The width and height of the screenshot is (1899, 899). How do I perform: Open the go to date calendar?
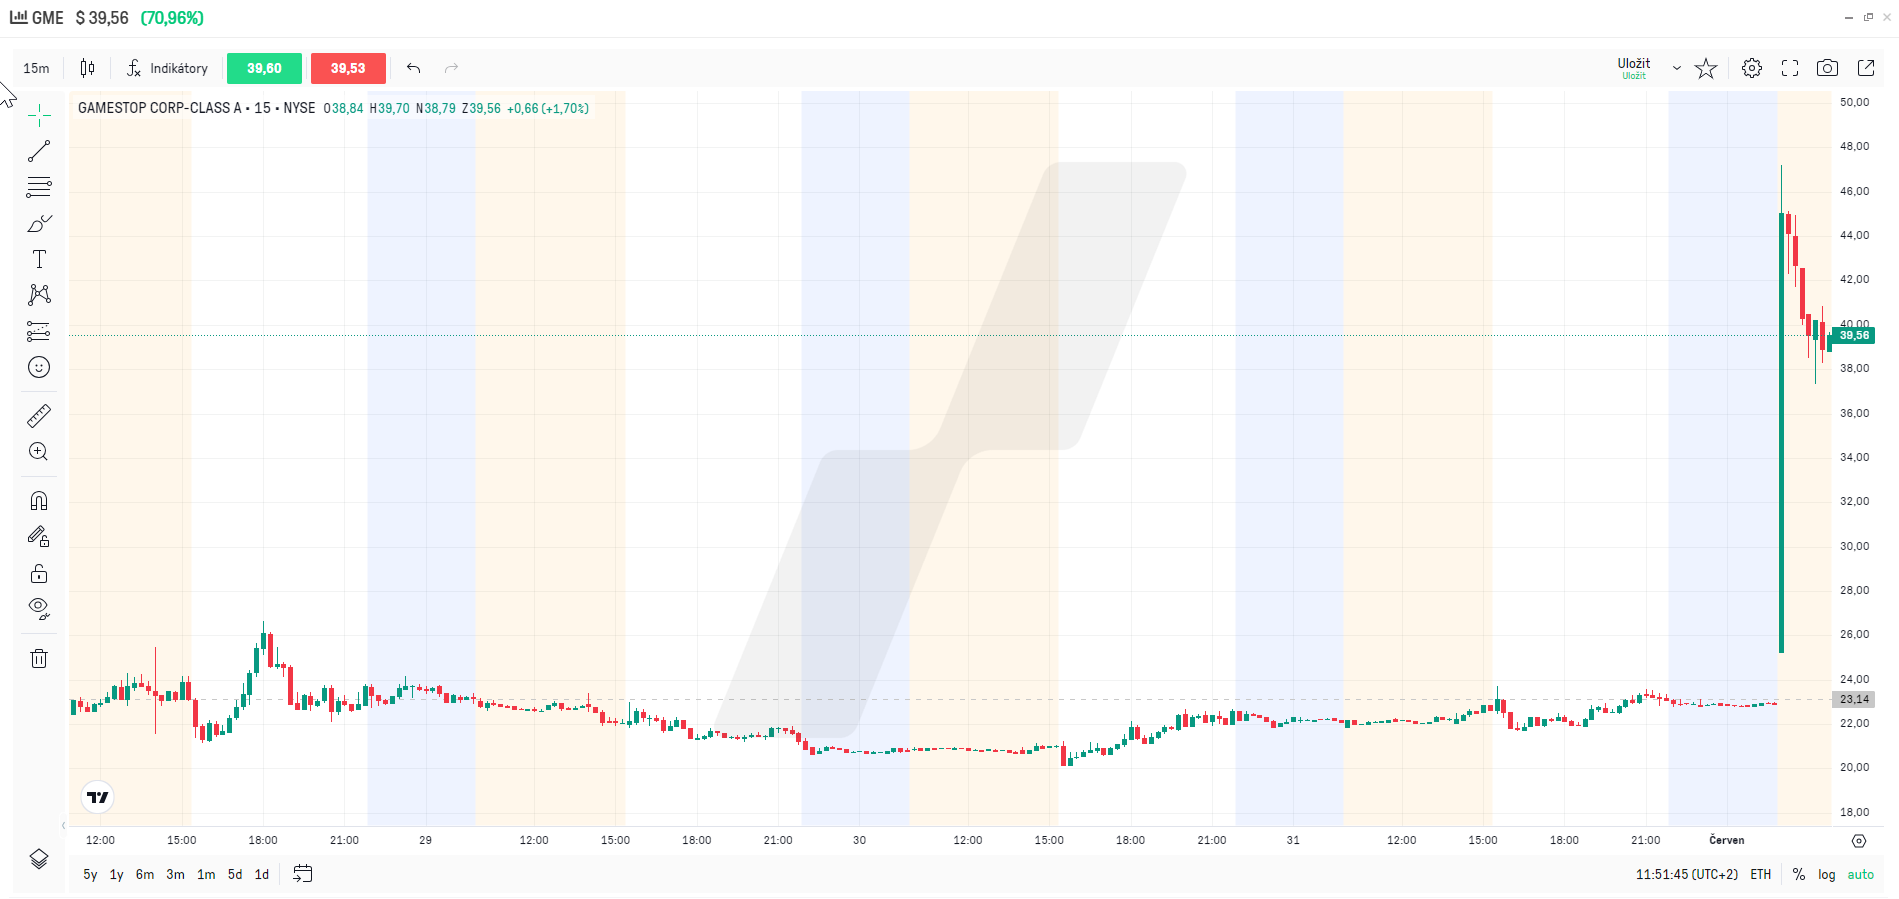pyautogui.click(x=303, y=874)
